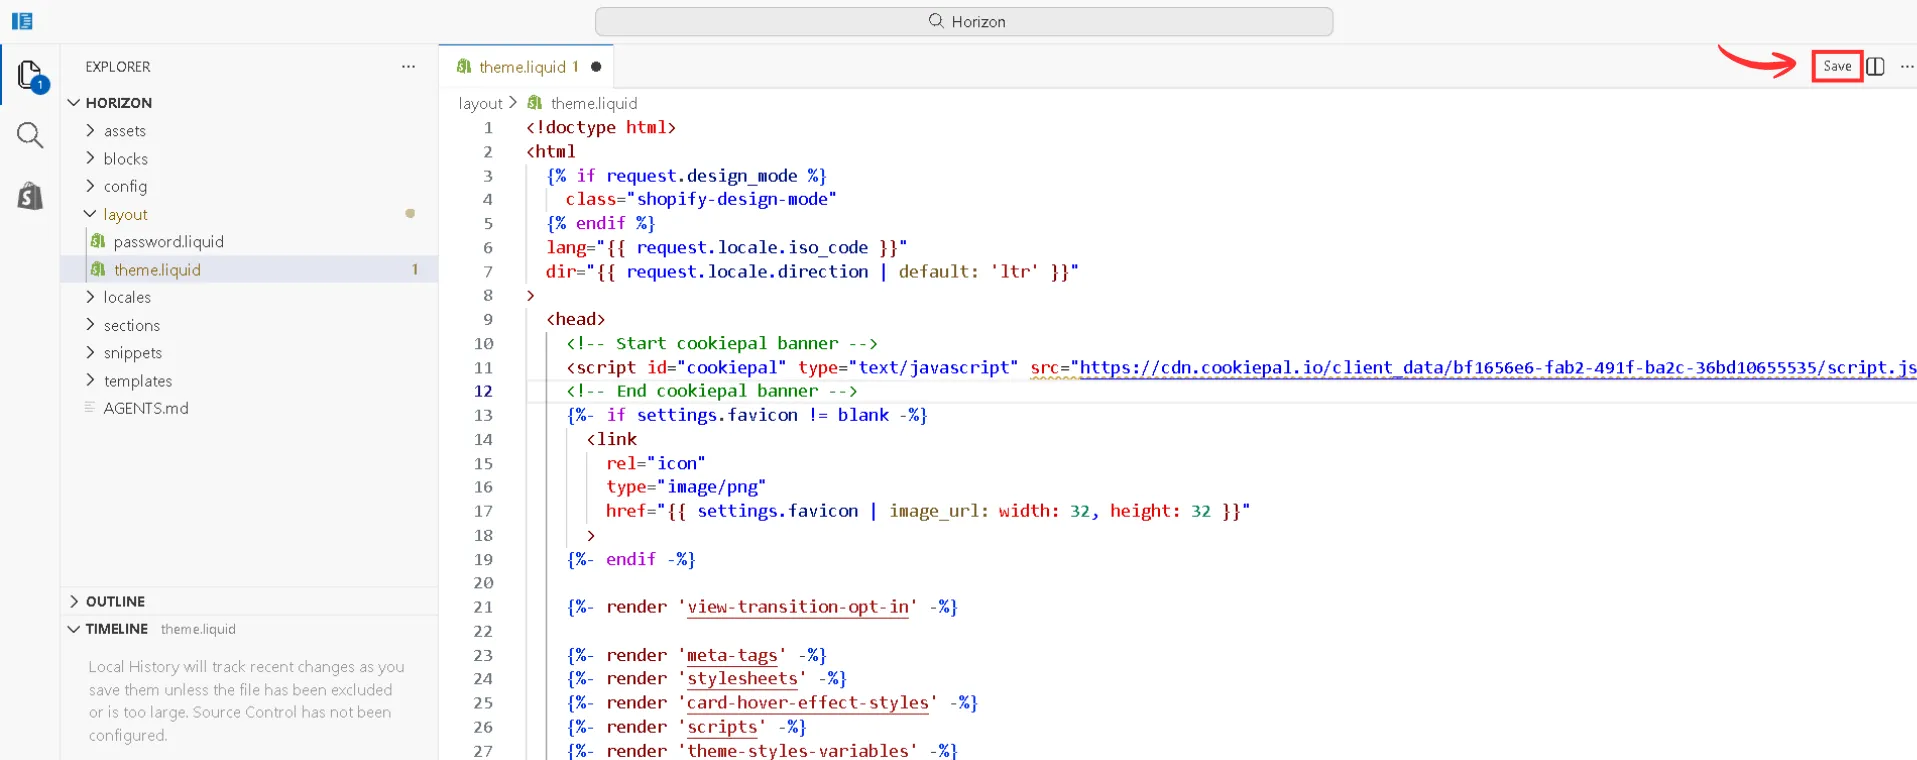Click the unsaved dot on theme.liquid tab
Image resolution: width=1917 pixels, height=760 pixels.
pyautogui.click(x=596, y=67)
